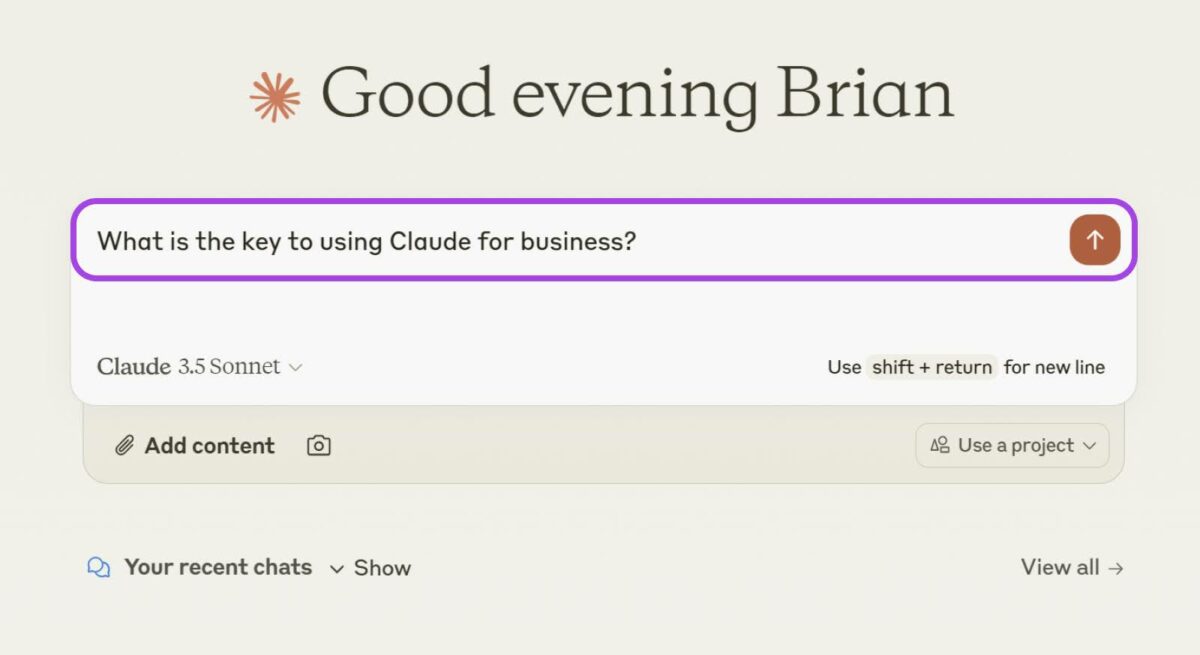Click the Good evening Brian greeting
Screen dimensions: 1200x655
click(x=637, y=93)
